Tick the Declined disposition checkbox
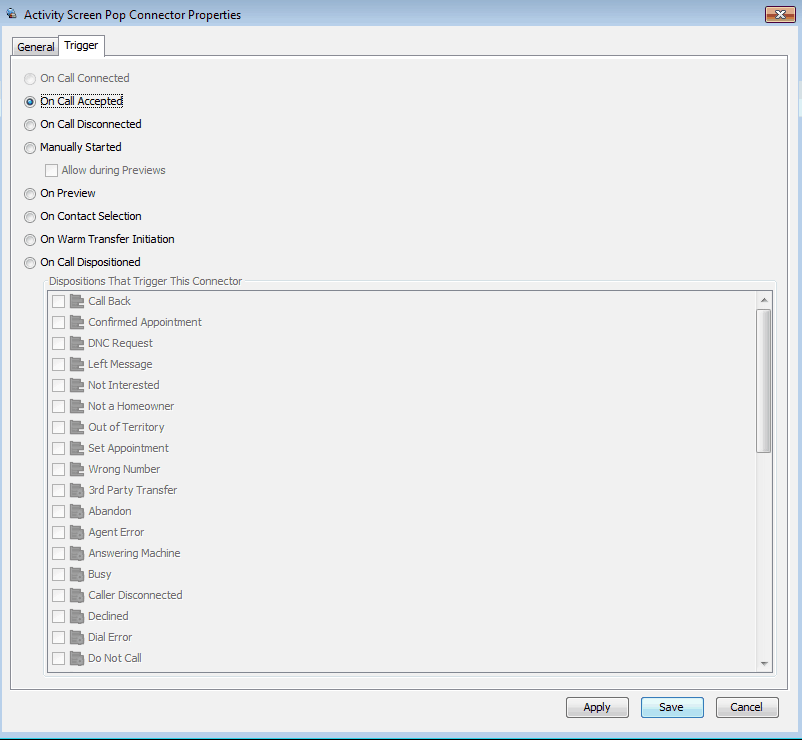Viewport: 802px width, 740px height. point(58,616)
